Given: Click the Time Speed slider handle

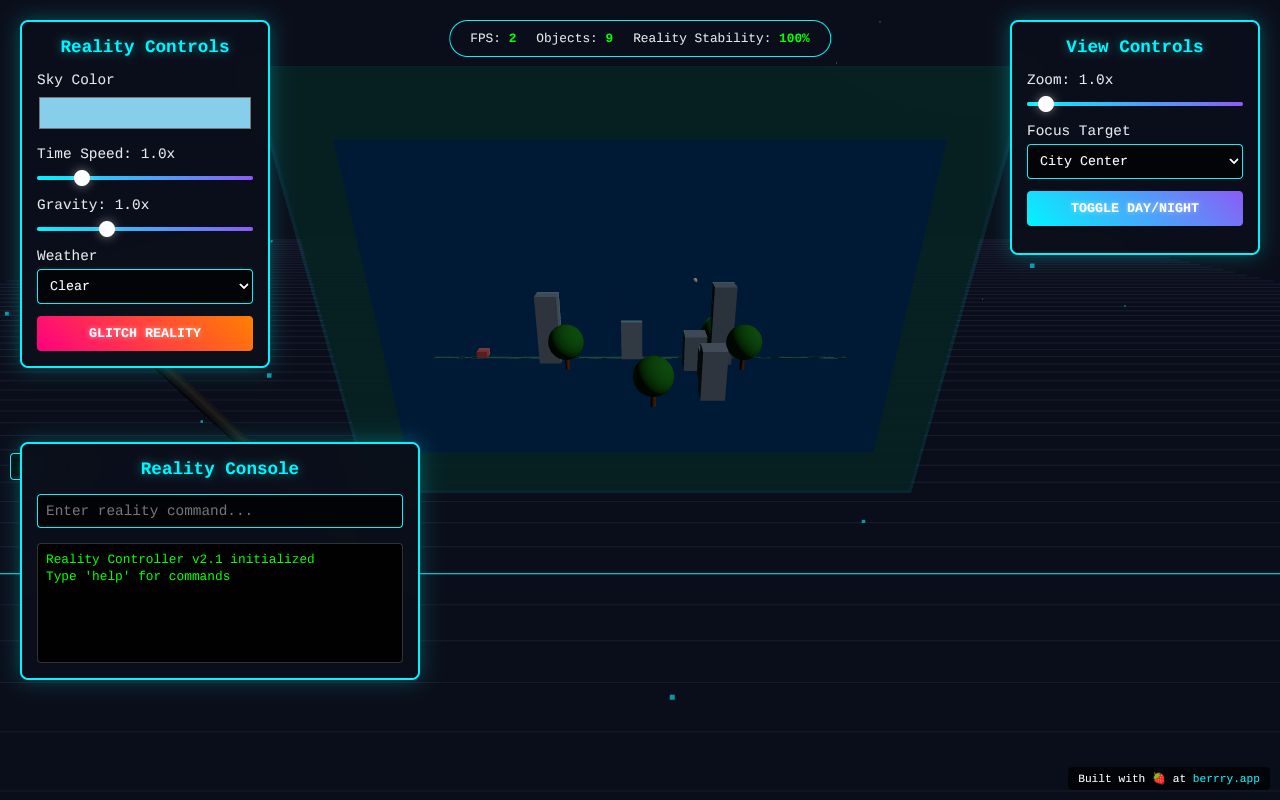Looking at the screenshot, I should [x=82, y=177].
